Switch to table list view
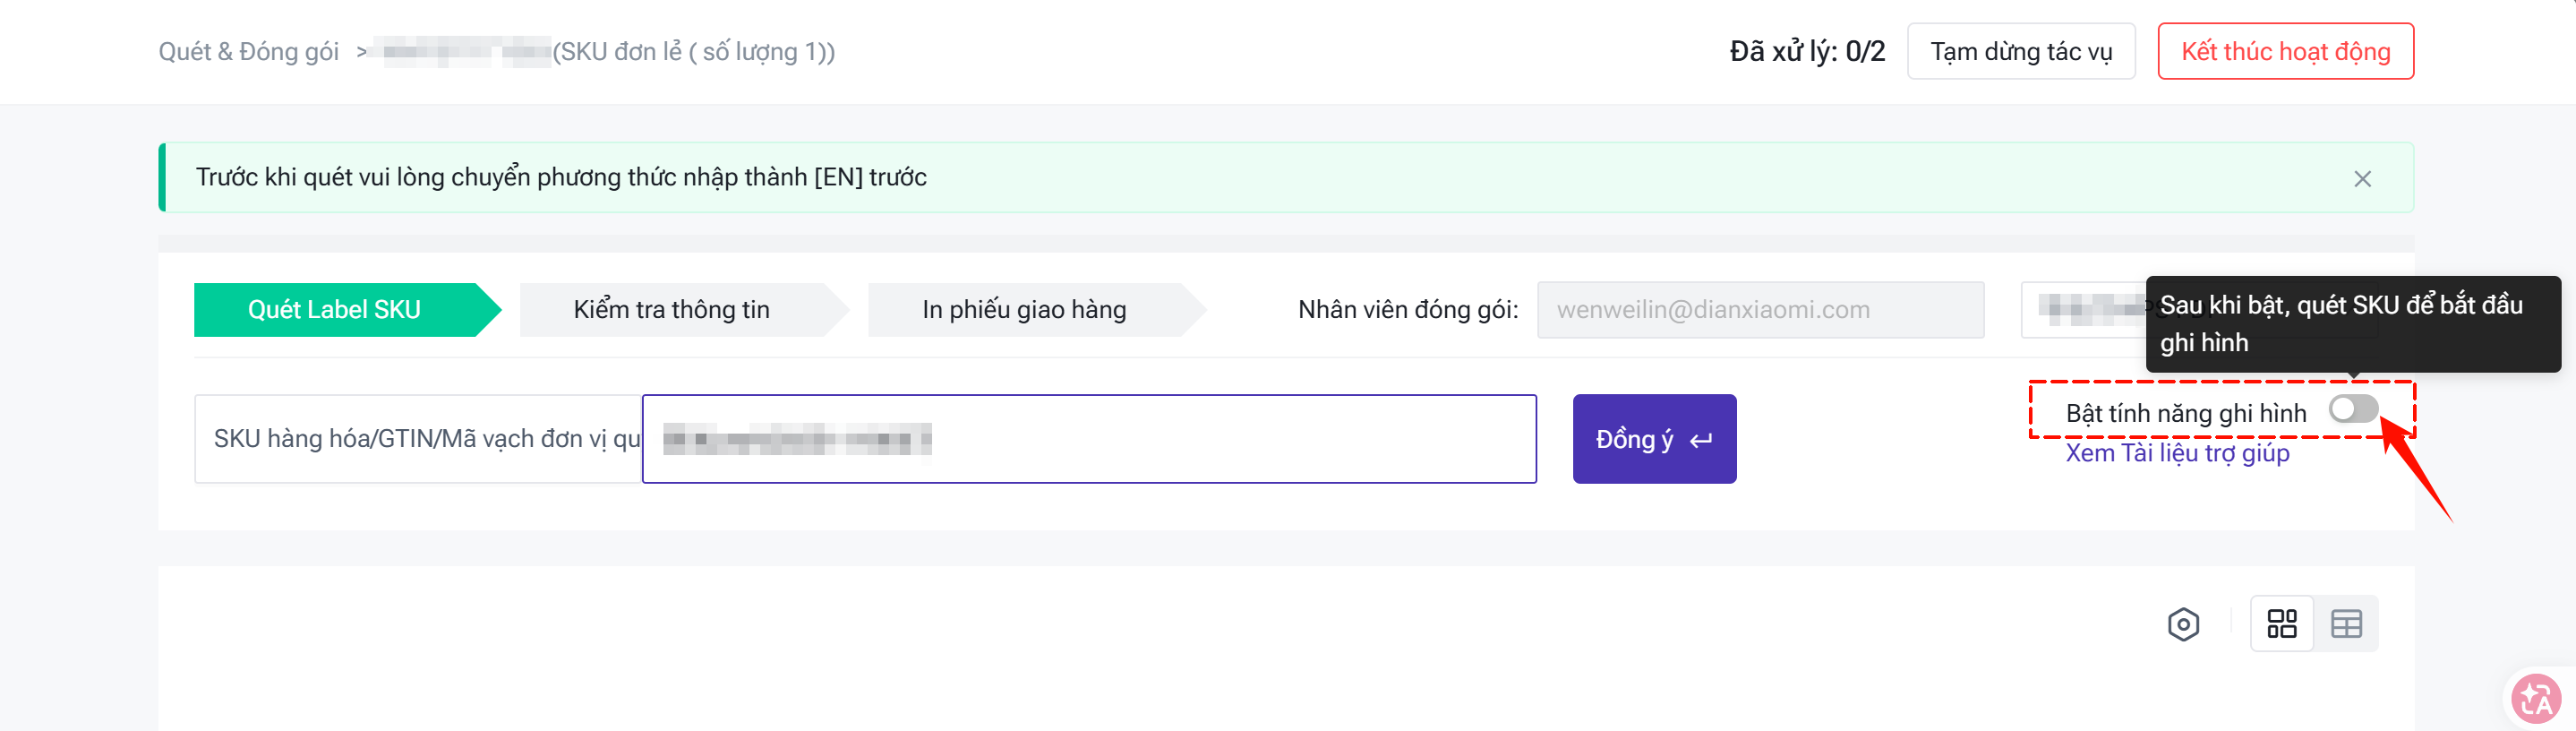This screenshot has height=731, width=2576. click(x=2346, y=624)
